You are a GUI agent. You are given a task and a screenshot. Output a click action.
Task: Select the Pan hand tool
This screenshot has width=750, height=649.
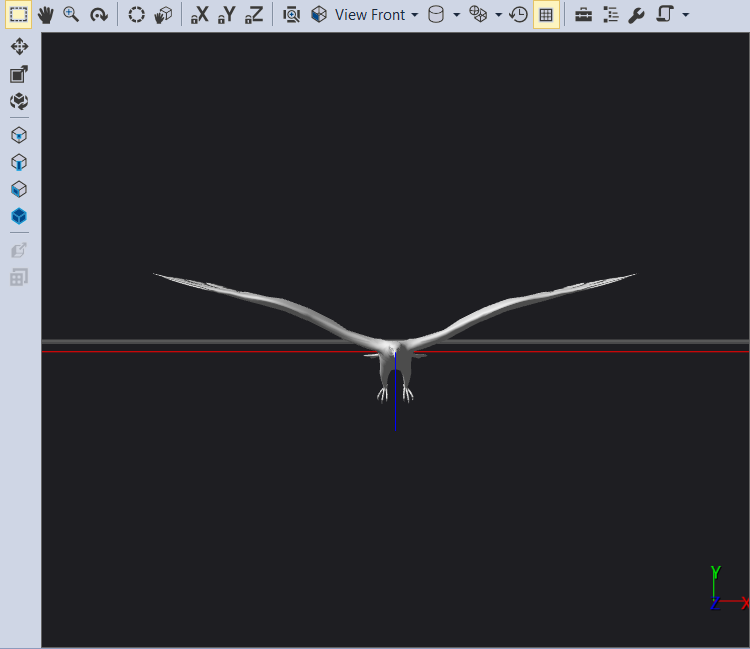[45, 15]
